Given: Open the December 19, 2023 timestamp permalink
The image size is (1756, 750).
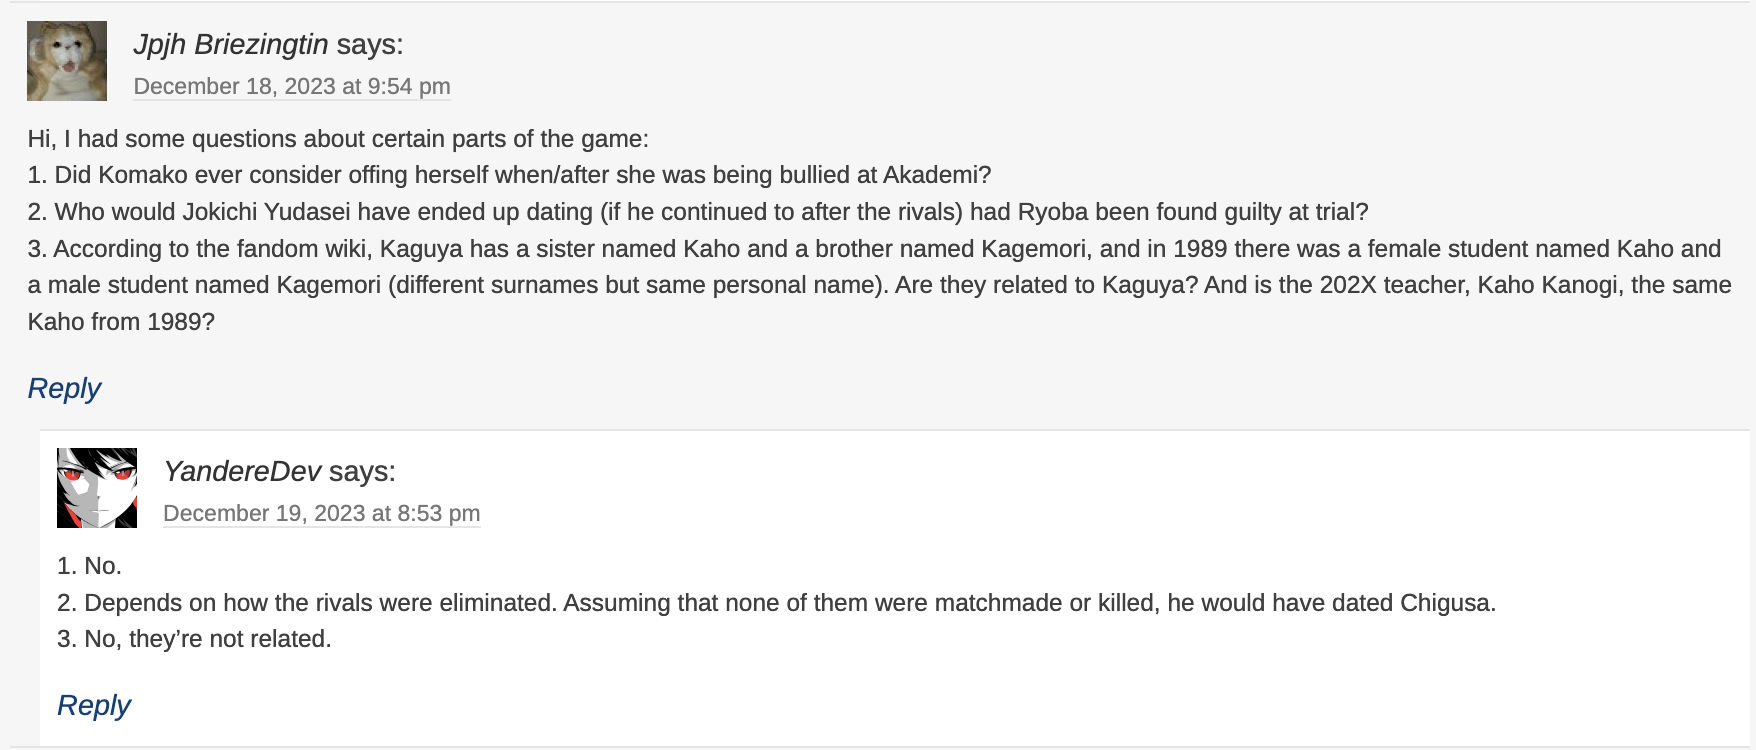Looking at the screenshot, I should pyautogui.click(x=321, y=514).
